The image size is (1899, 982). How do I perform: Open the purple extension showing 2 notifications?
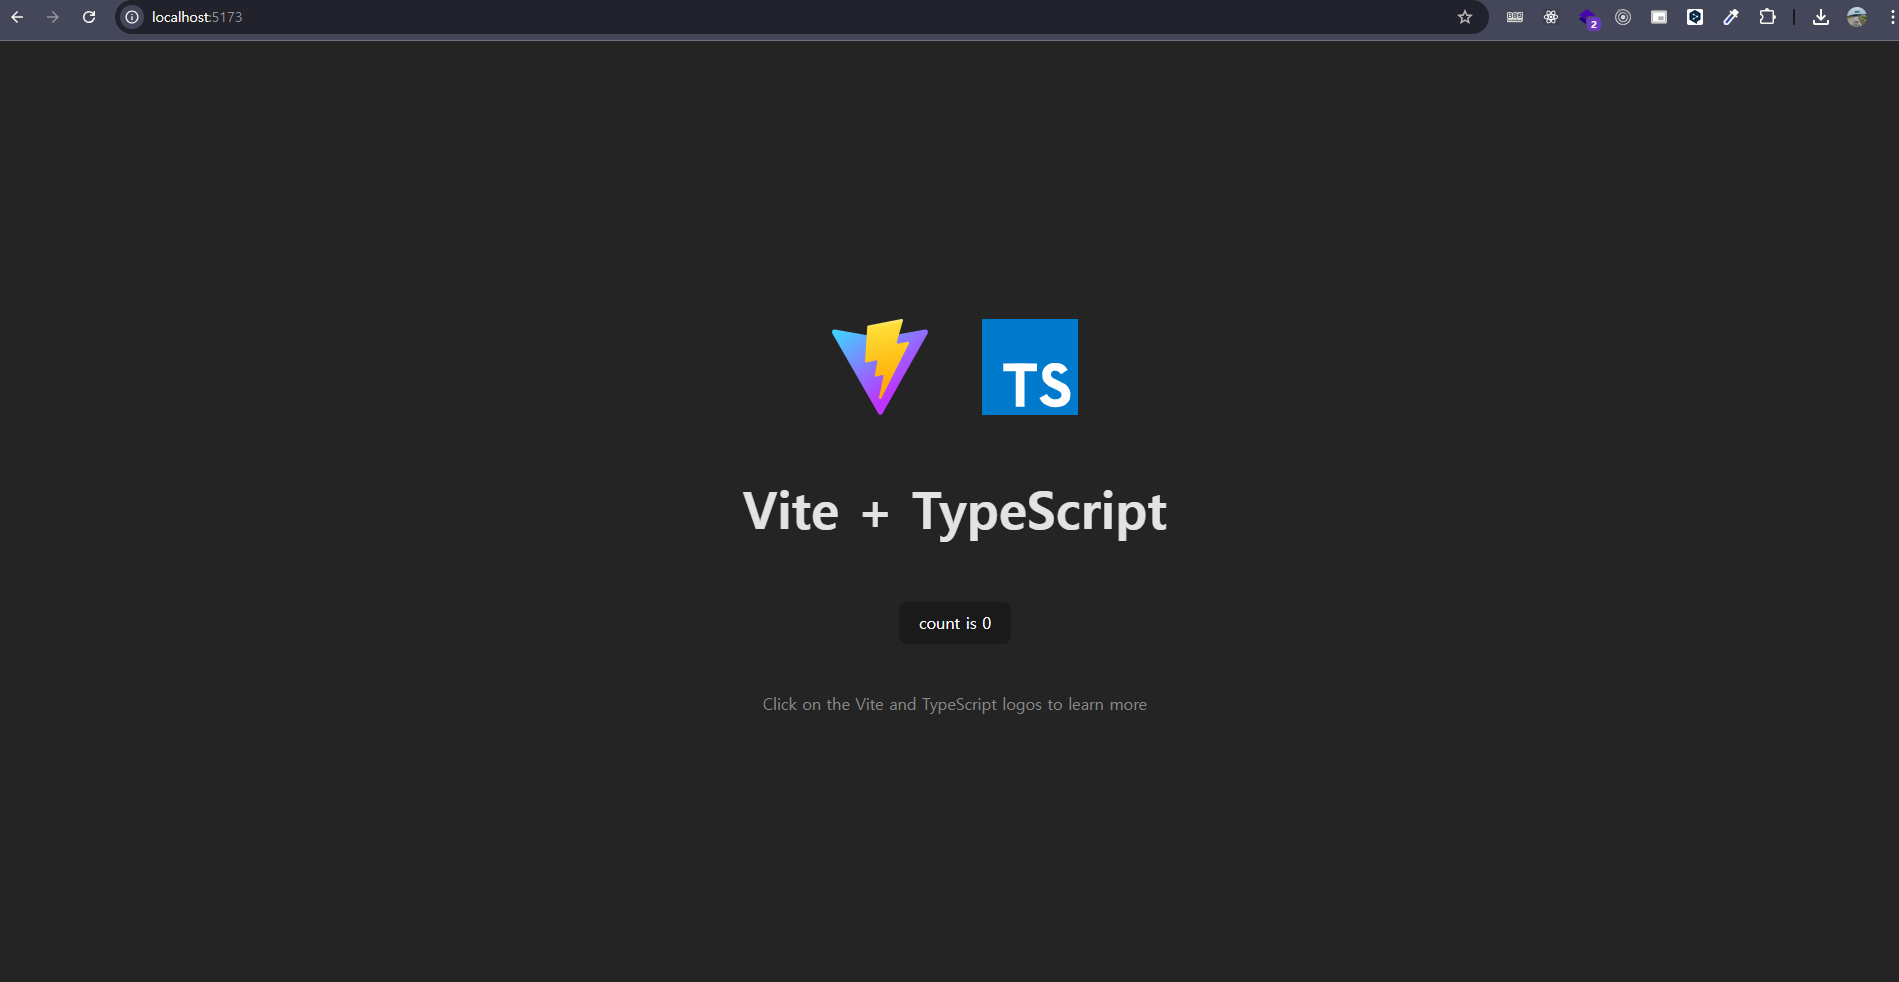coord(1589,17)
